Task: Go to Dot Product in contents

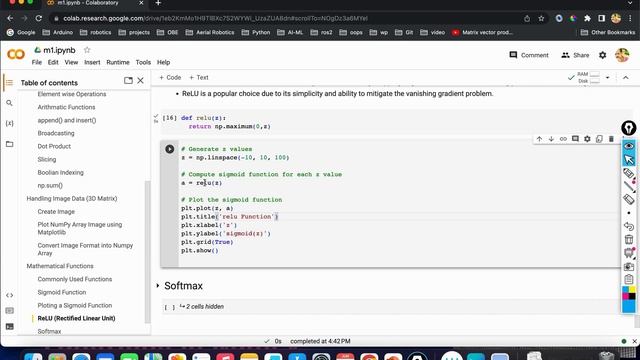Action: tap(54, 146)
